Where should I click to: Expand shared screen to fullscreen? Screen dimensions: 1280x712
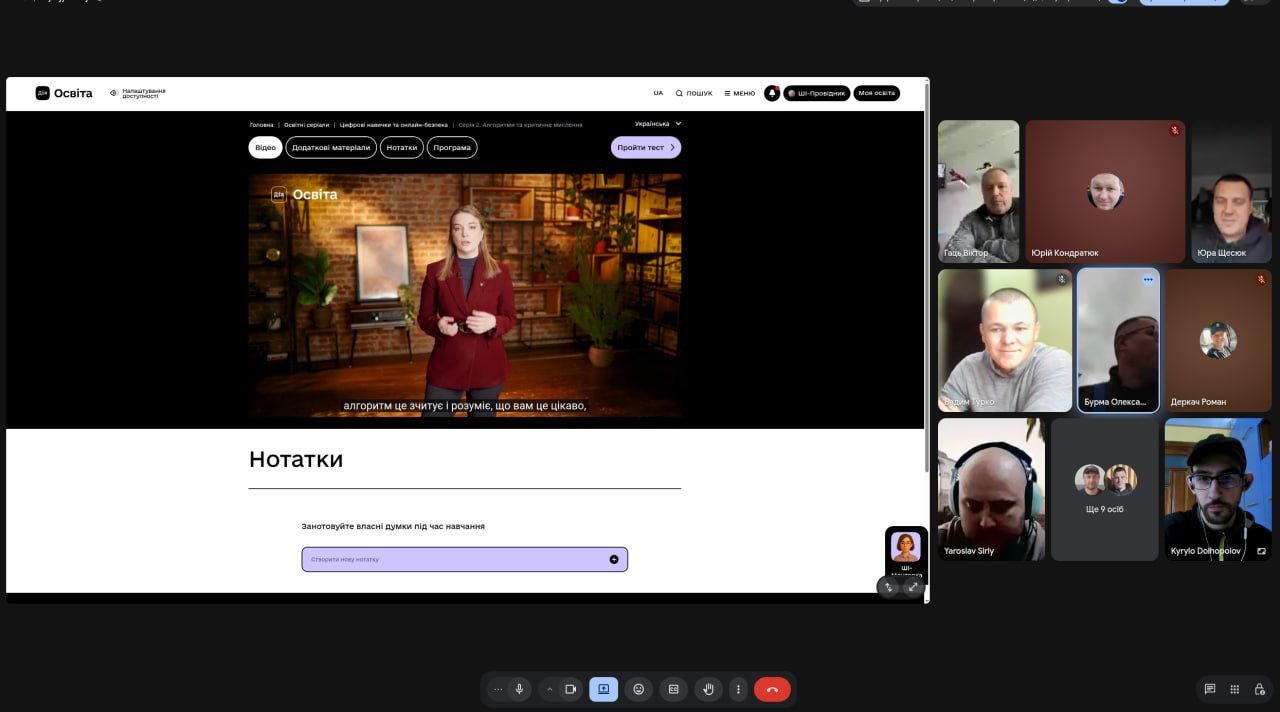[913, 587]
